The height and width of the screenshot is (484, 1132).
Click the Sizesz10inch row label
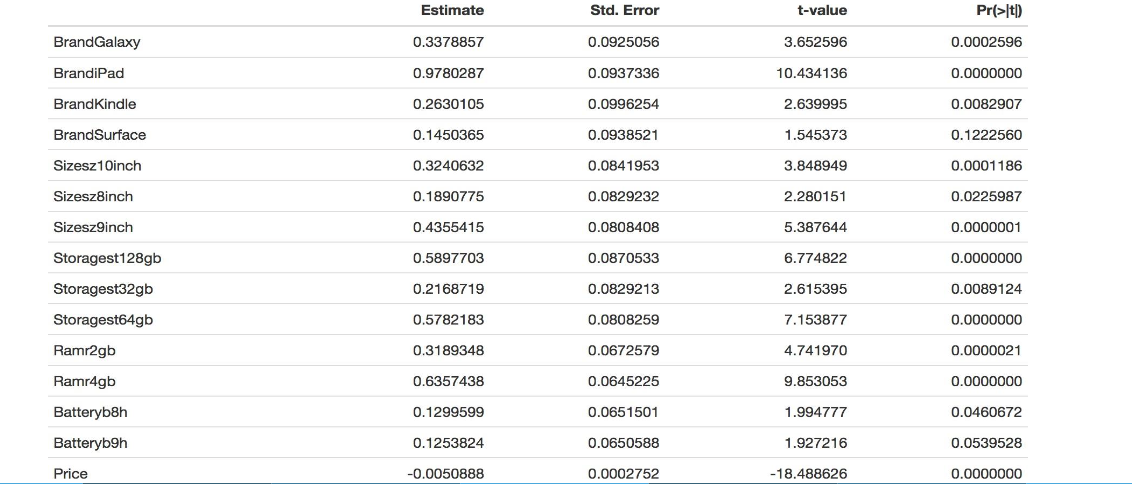coord(99,165)
